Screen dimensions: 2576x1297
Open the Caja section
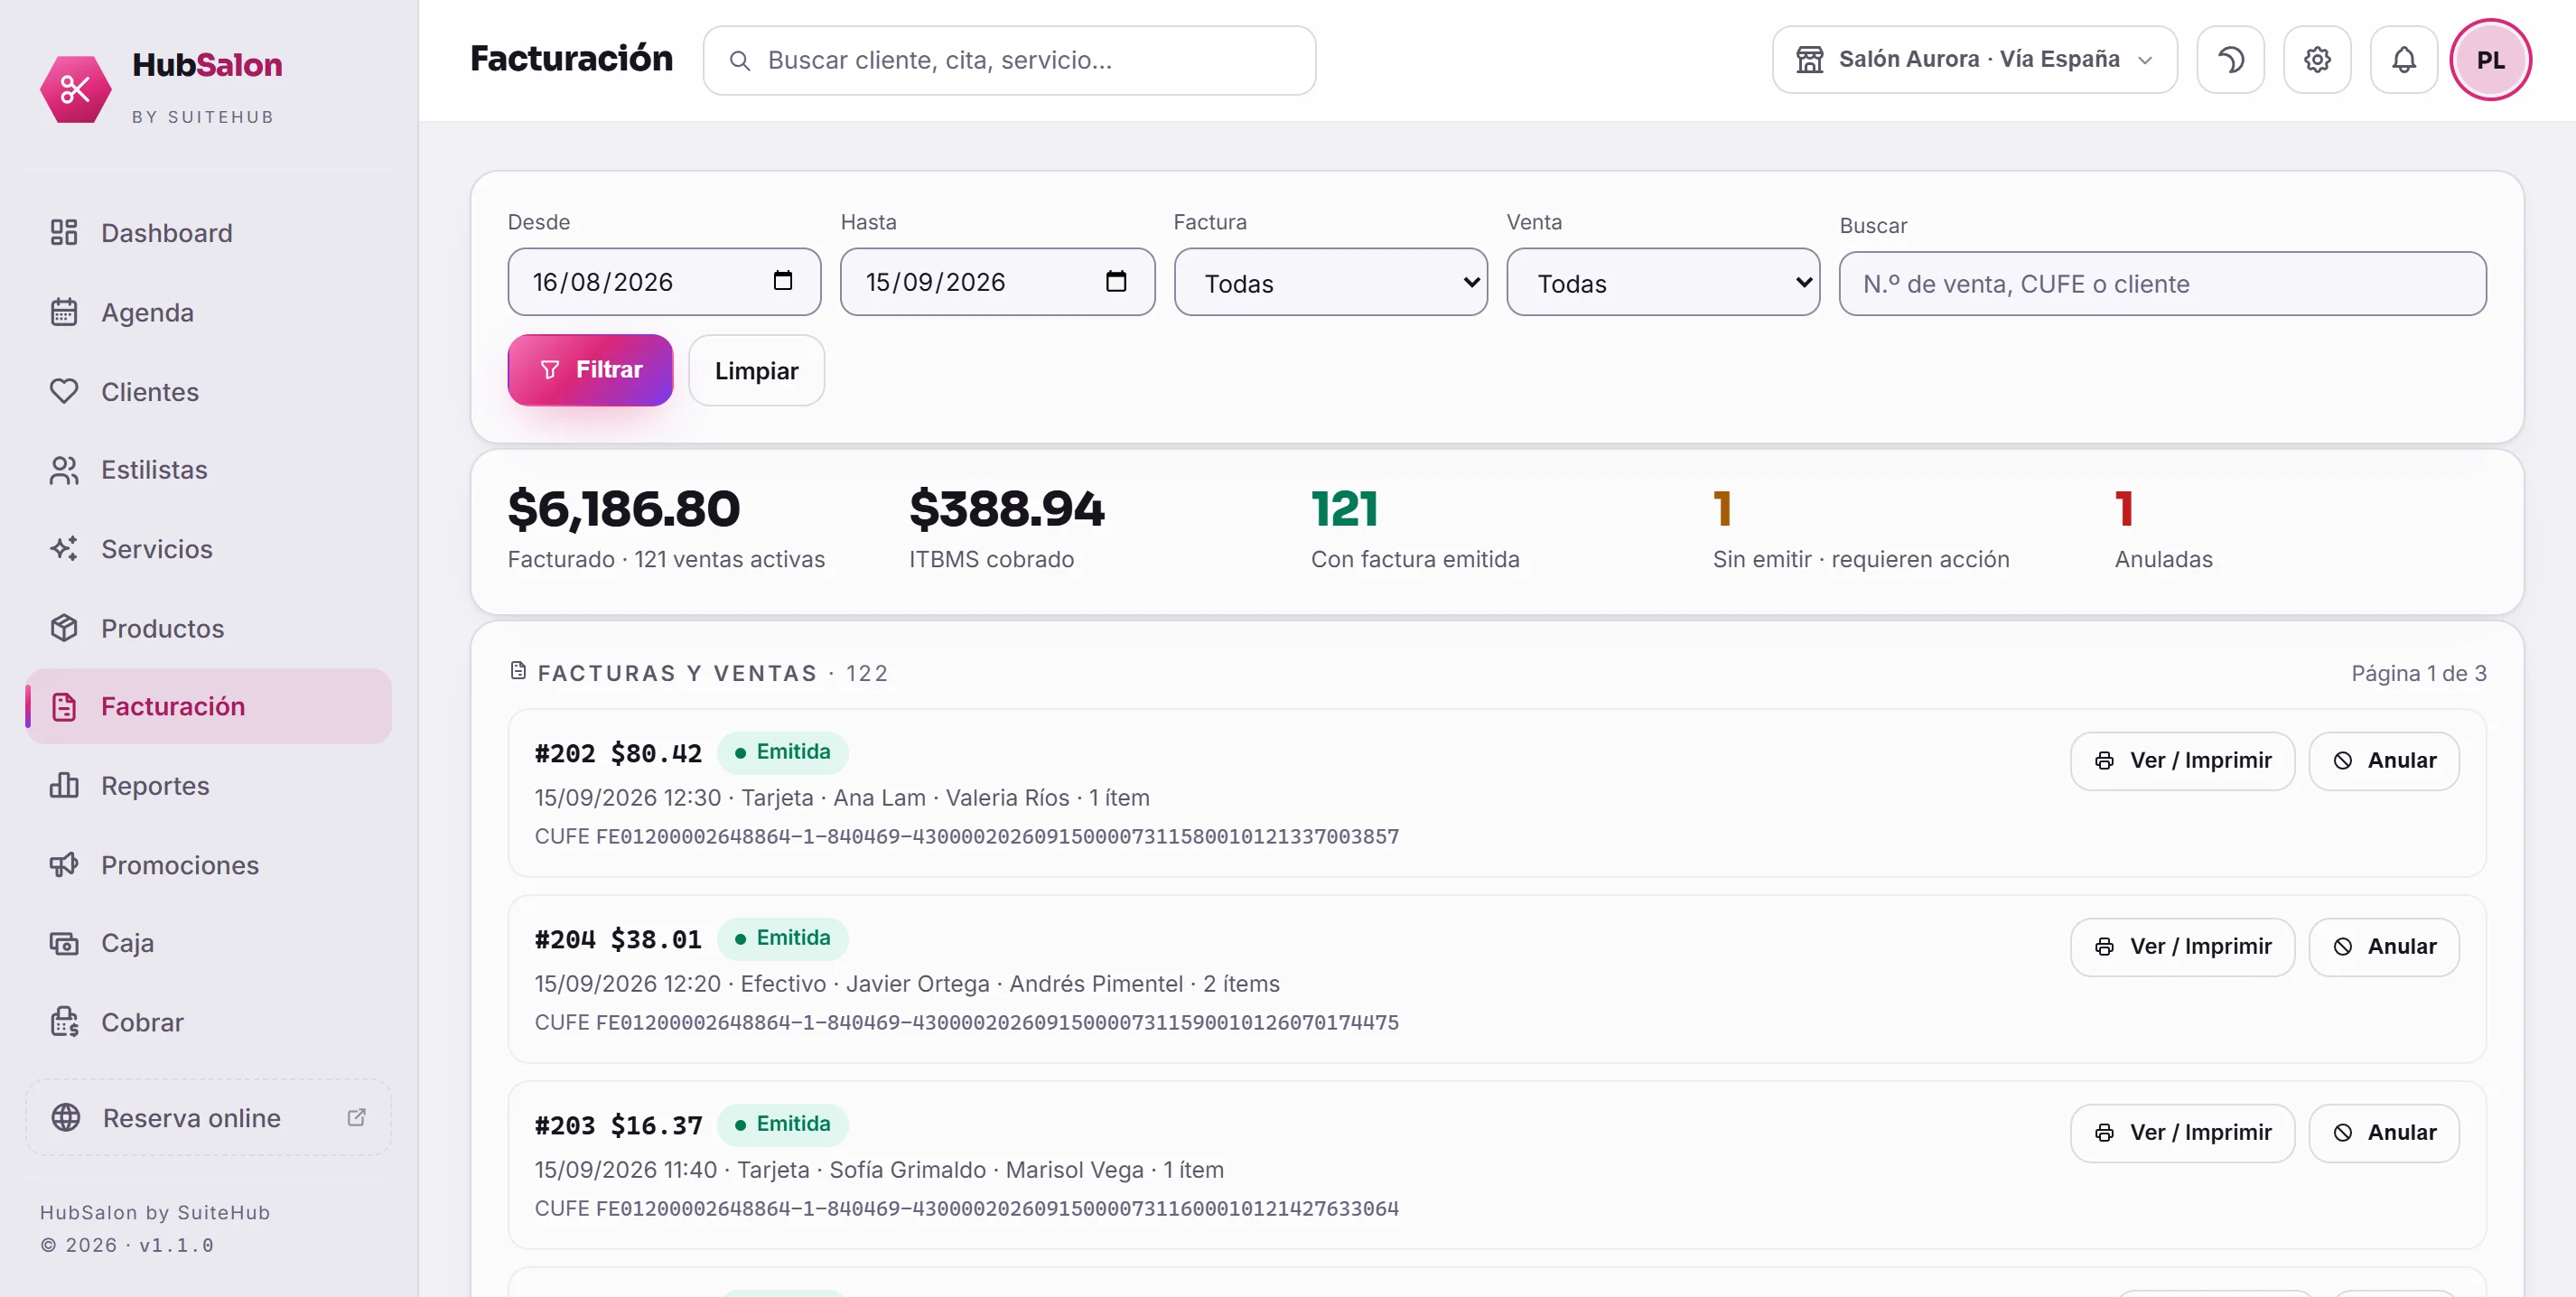pyautogui.click(x=208, y=943)
